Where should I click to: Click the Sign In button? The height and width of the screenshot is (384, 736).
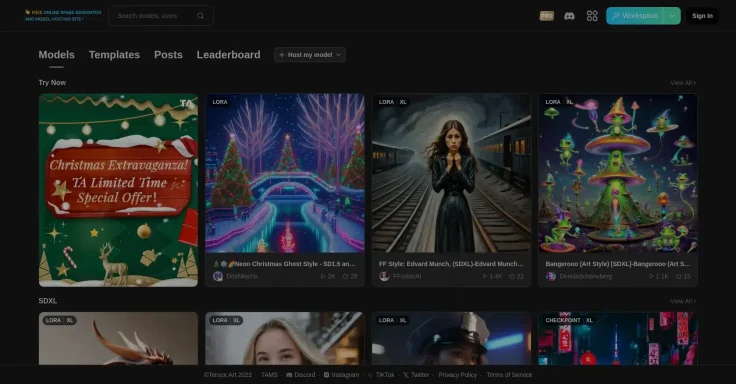pyautogui.click(x=702, y=16)
